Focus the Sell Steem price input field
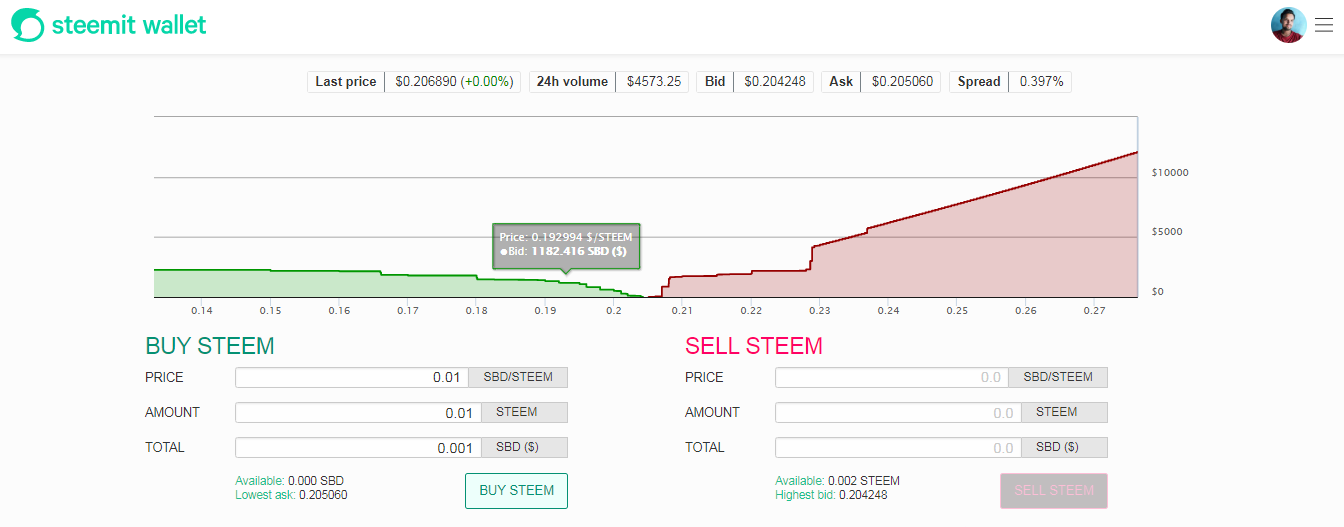The height and width of the screenshot is (527, 1344). coord(892,378)
